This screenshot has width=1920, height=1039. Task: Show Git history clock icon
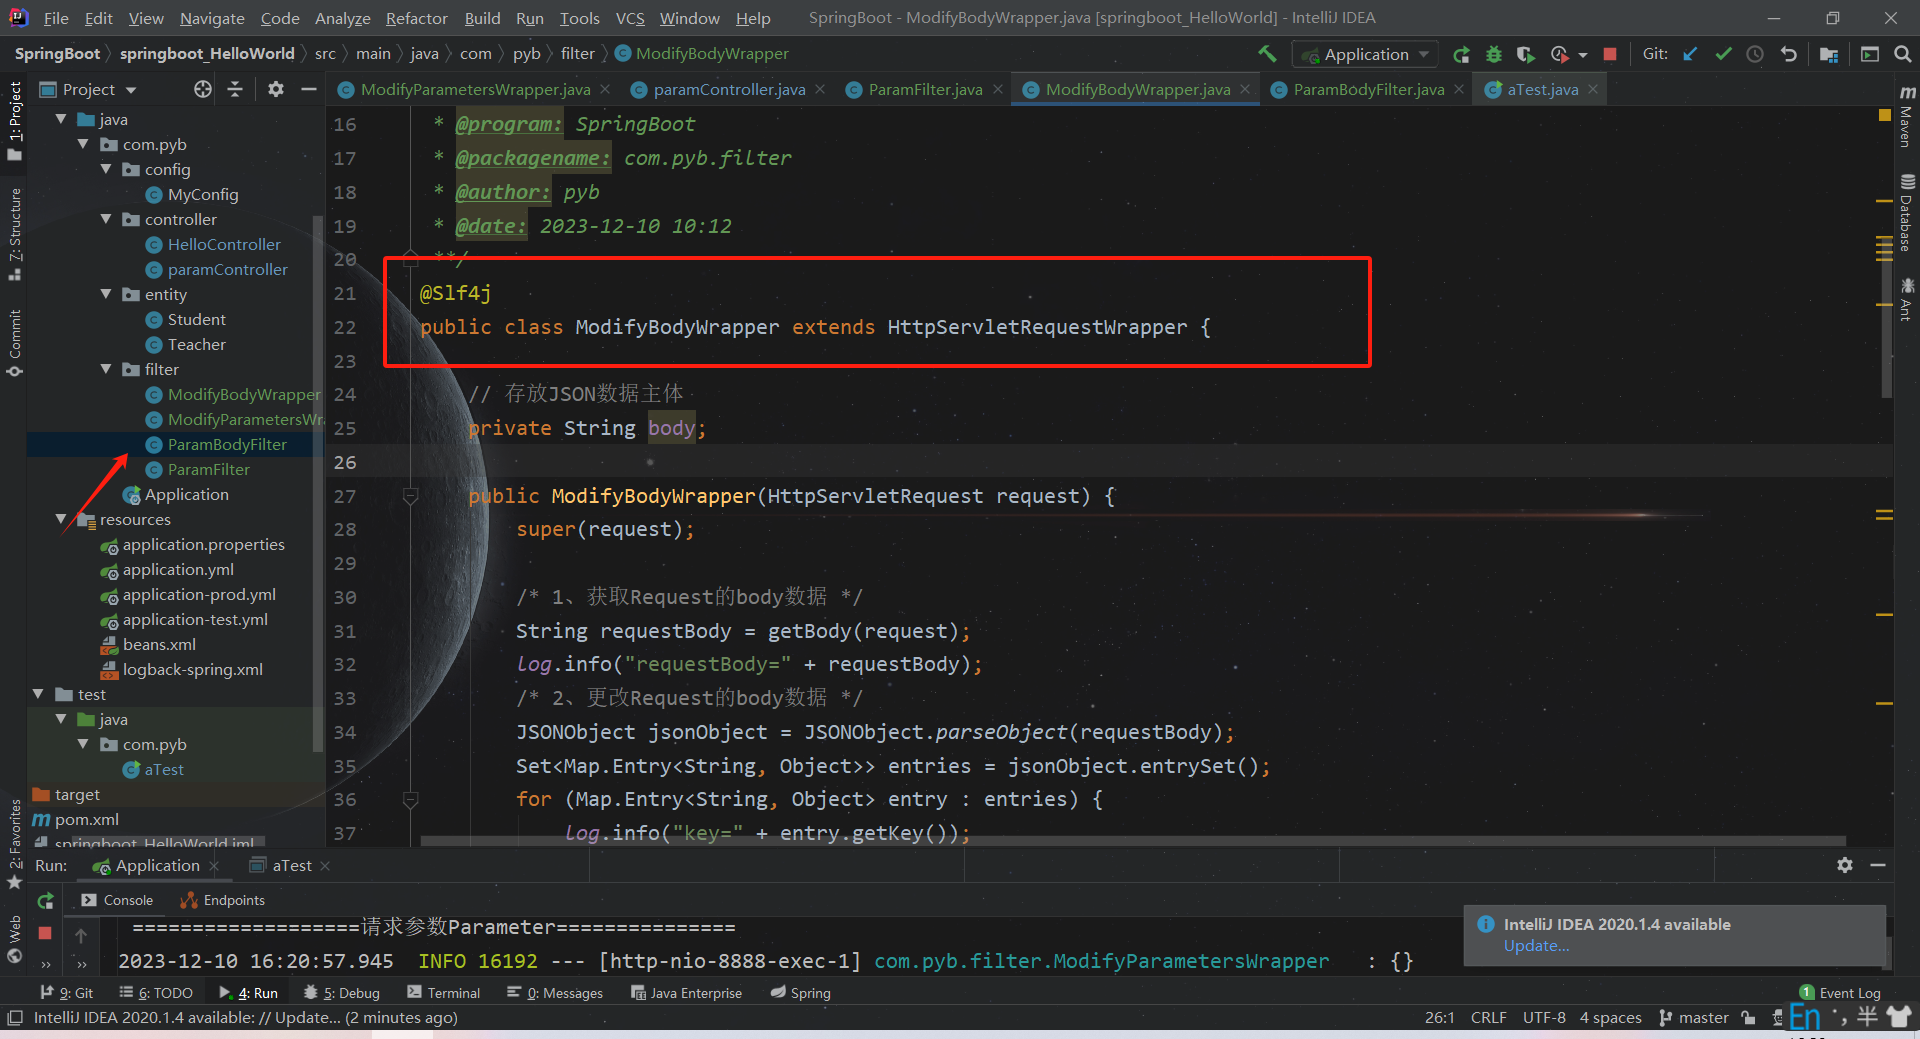tap(1755, 54)
